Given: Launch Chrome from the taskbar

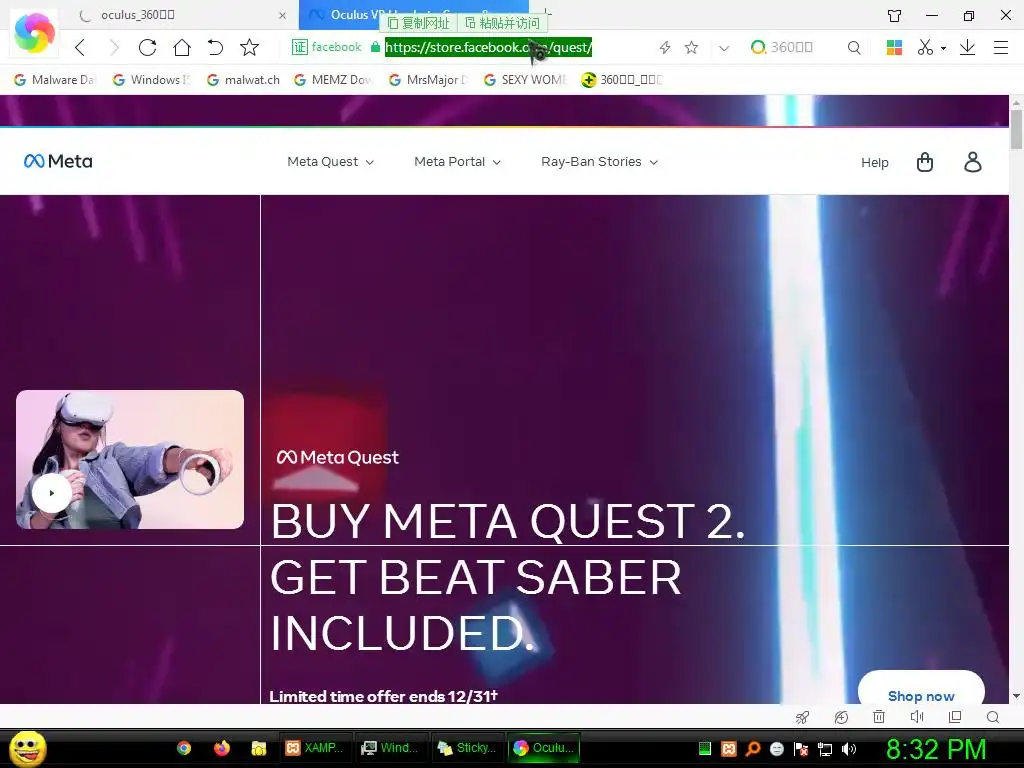Looking at the screenshot, I should 184,748.
